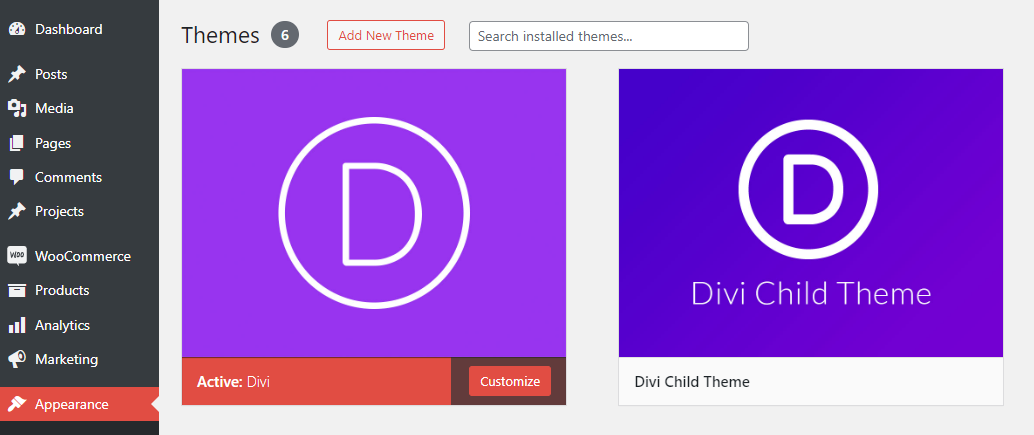Viewport: 1034px width, 435px height.
Task: Click the Products archive box icon
Action: click(x=16, y=291)
